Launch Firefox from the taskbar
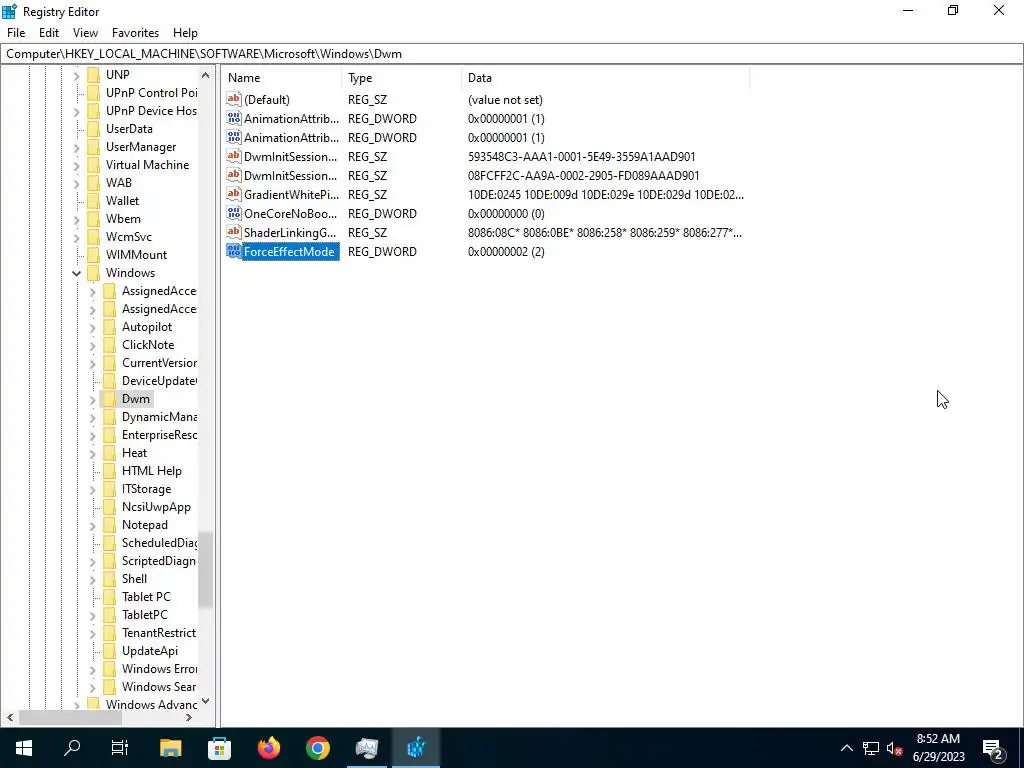1024x768 pixels. point(268,748)
